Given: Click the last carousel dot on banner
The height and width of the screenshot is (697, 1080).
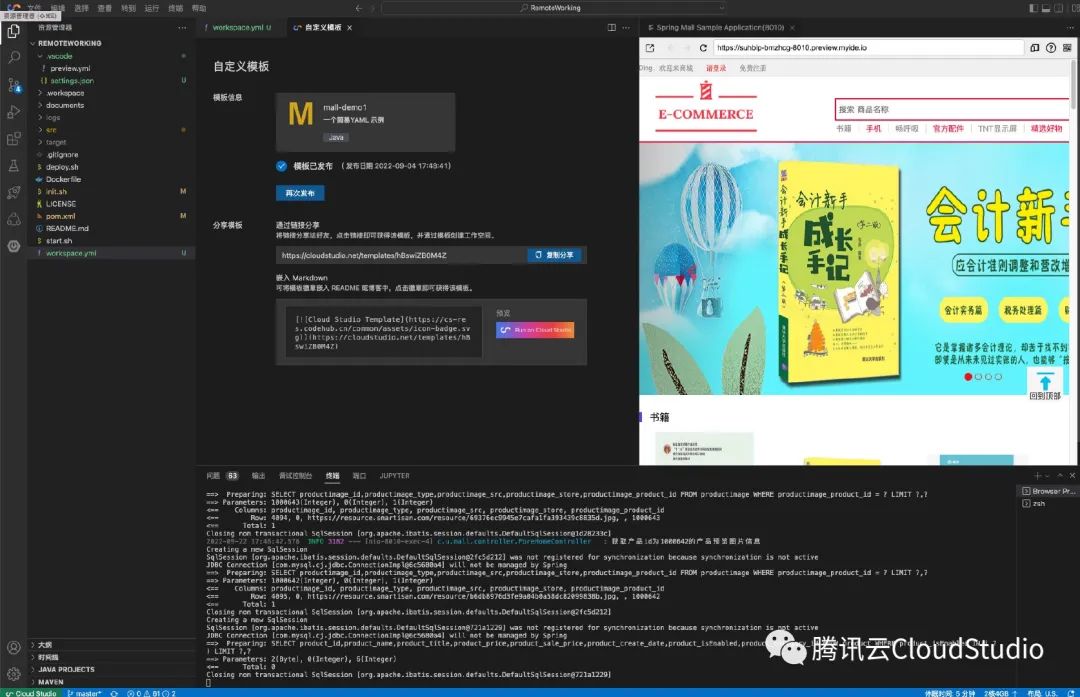Looking at the screenshot, I should (999, 377).
